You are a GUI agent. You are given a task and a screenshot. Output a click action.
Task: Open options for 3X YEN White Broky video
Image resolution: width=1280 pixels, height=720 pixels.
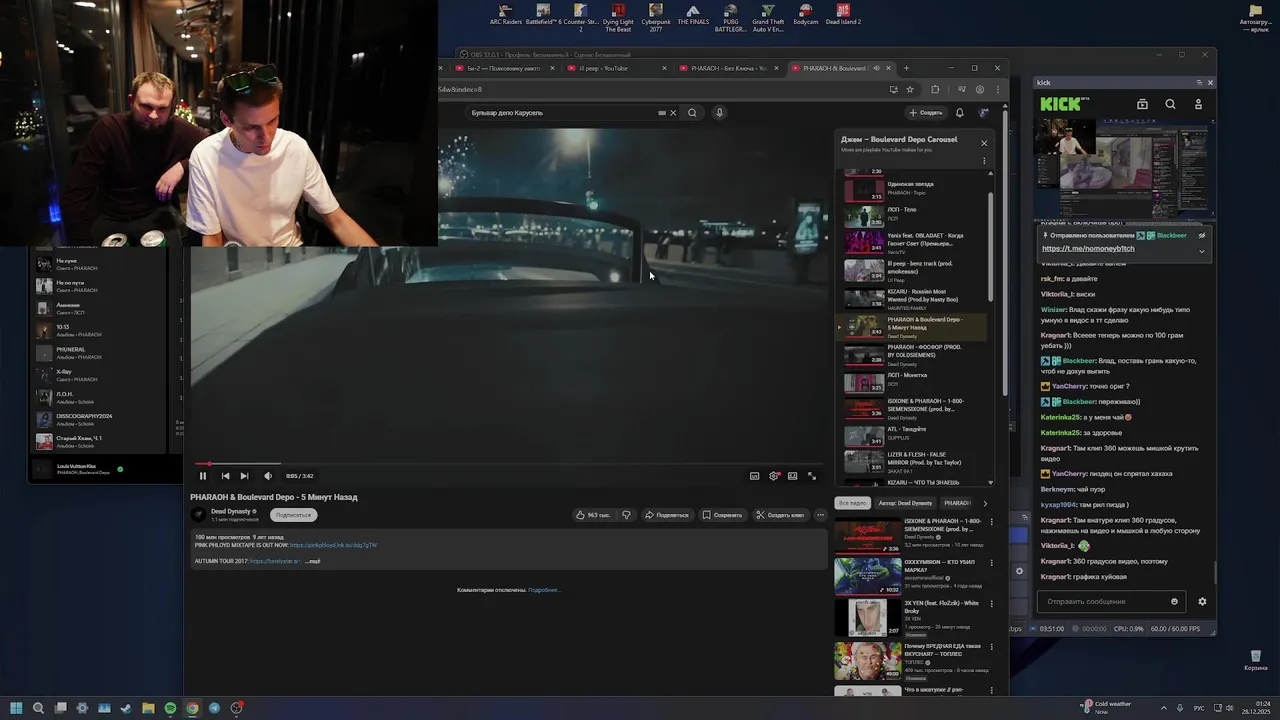[x=992, y=604]
